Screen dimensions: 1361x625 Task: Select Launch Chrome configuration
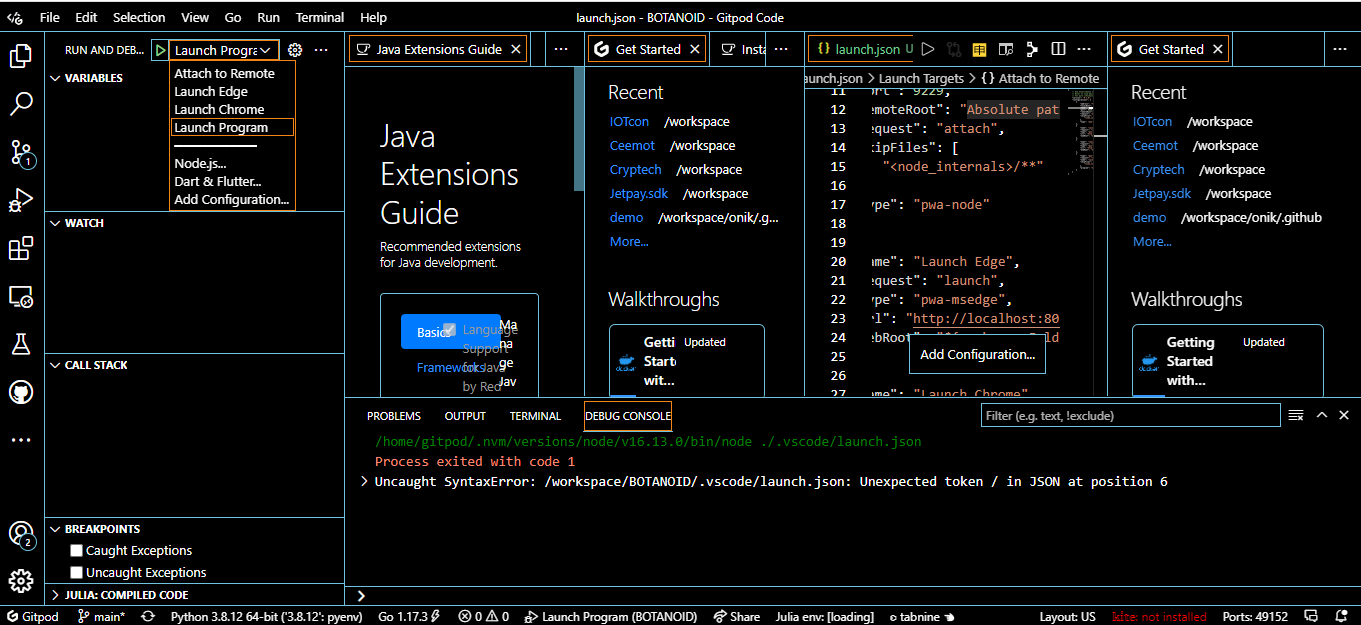tap(233, 109)
